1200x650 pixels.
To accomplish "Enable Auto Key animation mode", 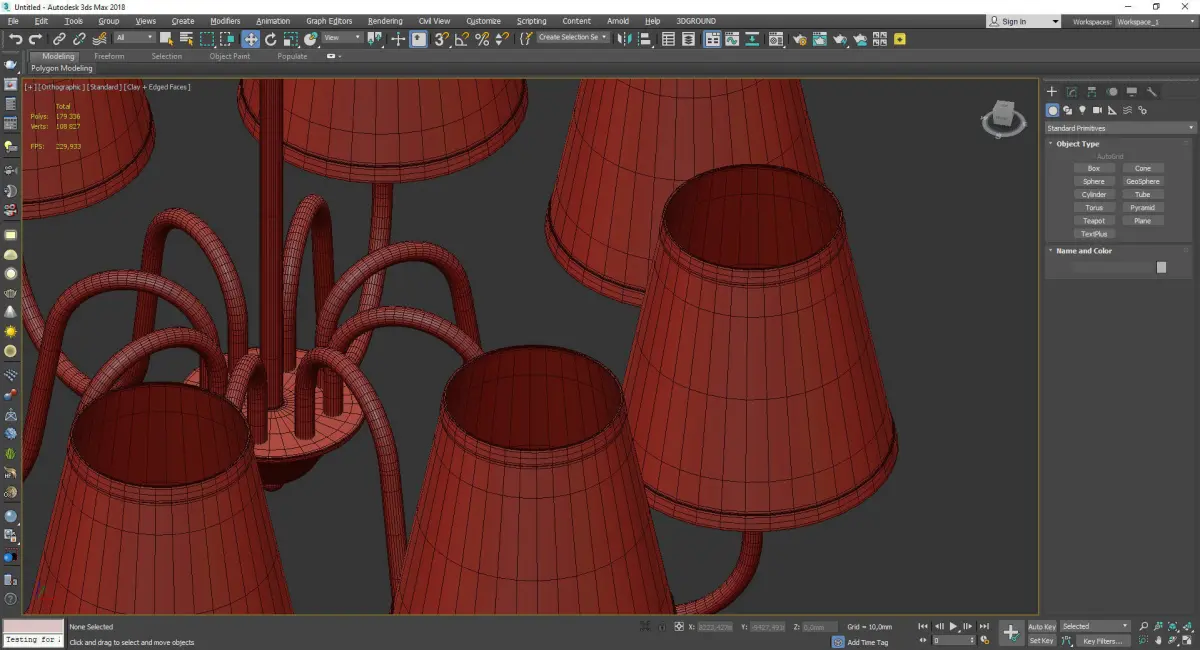I will (x=1041, y=627).
